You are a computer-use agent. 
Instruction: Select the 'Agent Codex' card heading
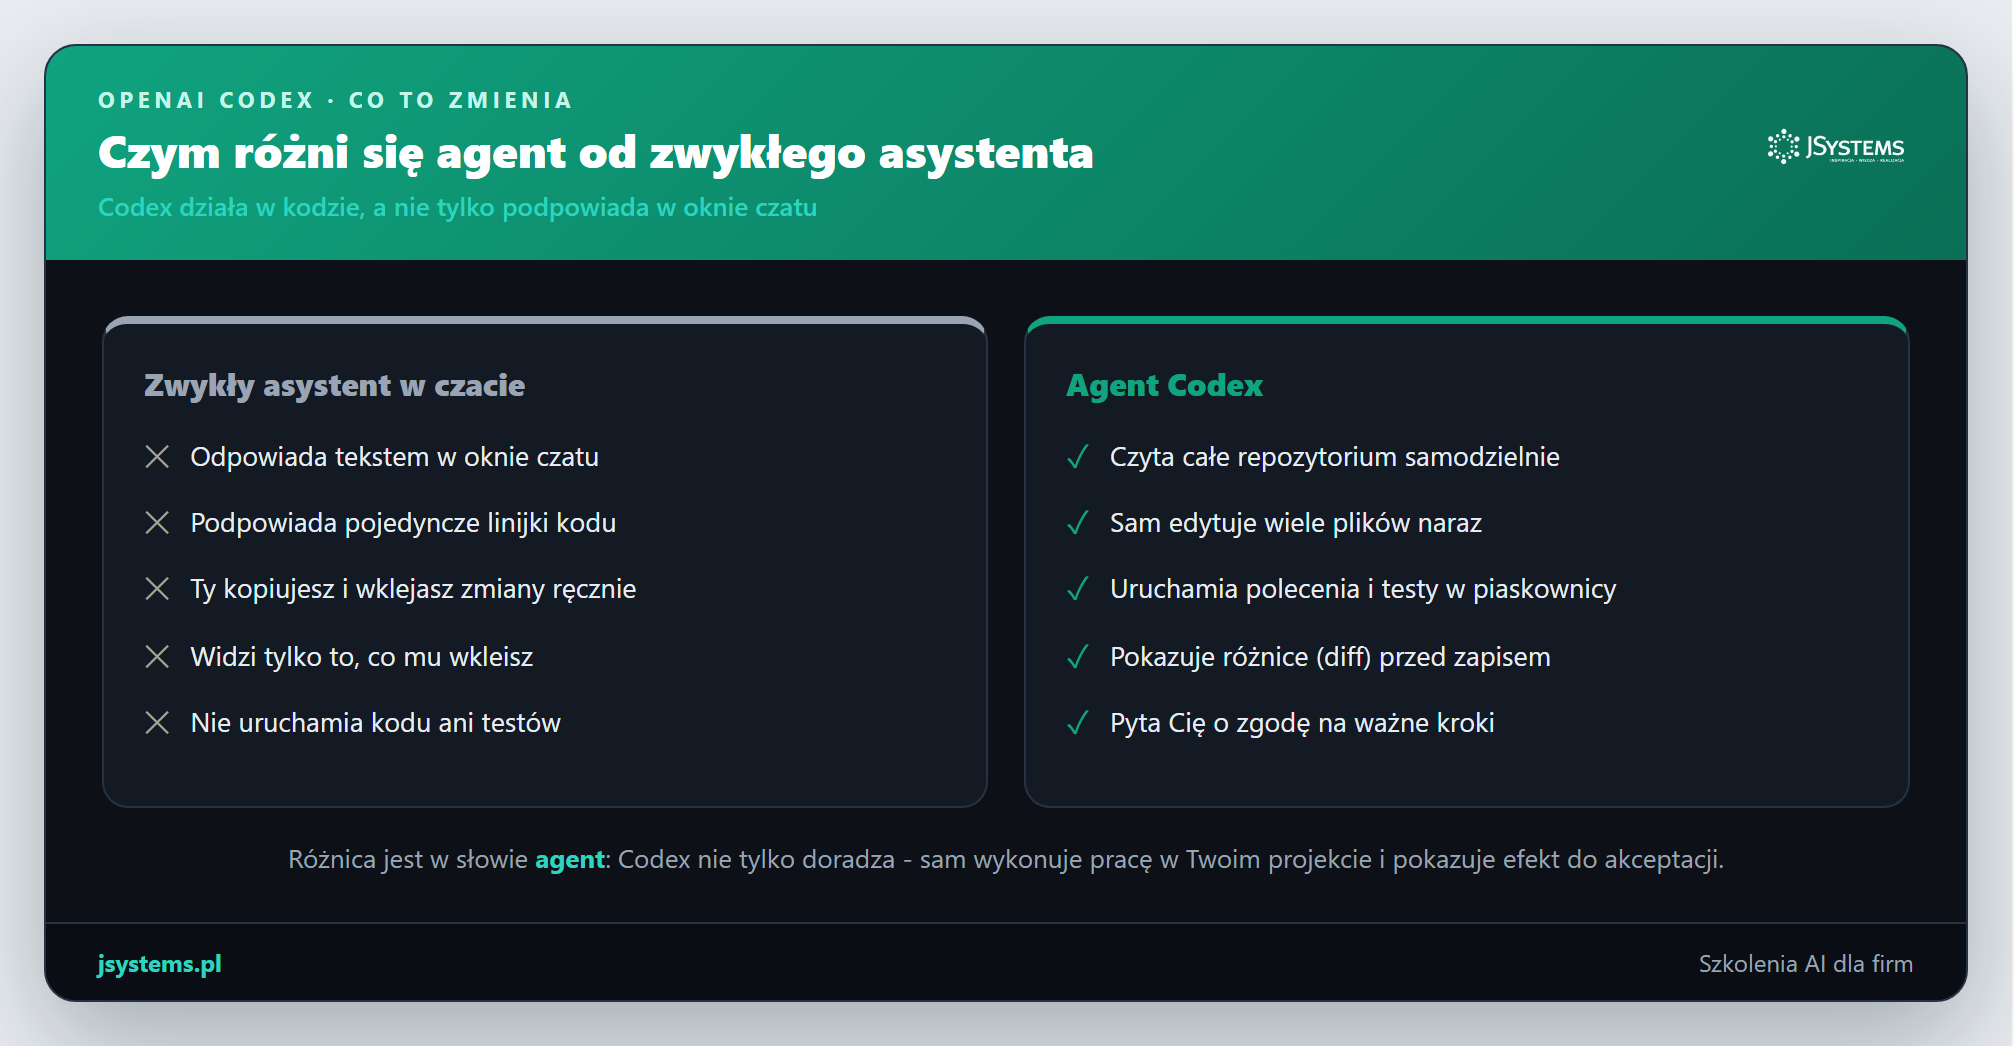pos(1164,386)
